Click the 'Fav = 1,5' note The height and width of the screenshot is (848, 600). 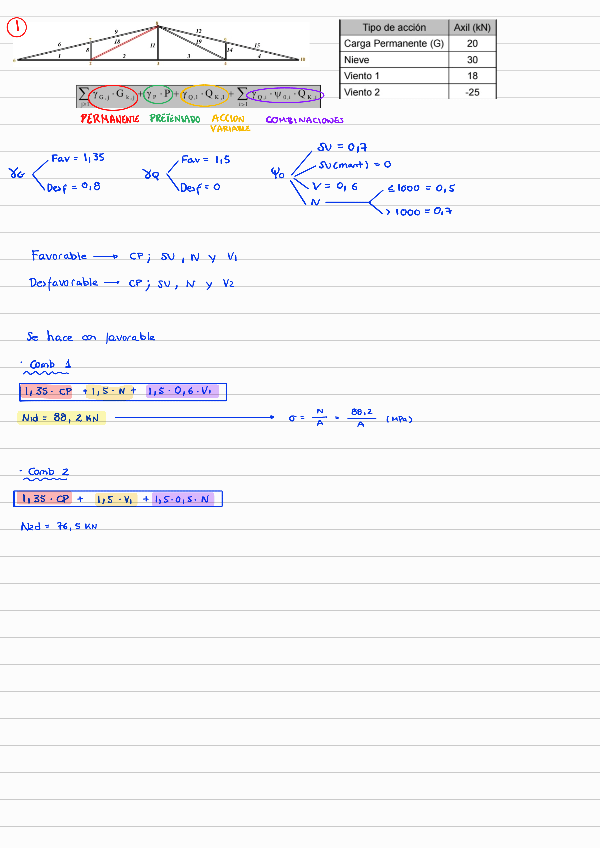pyautogui.click(x=206, y=160)
